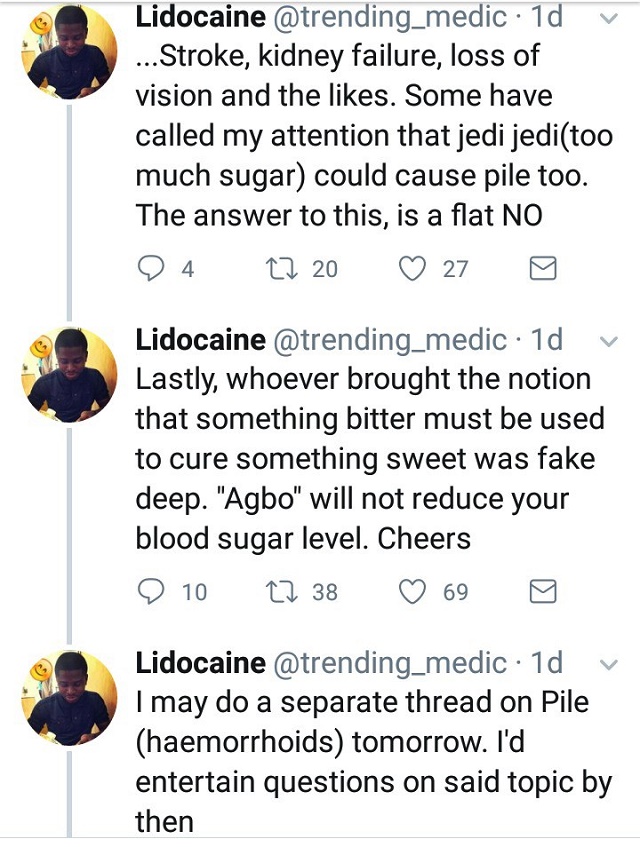Retweet the 'Agbo' blood sugar tweet
640x847 pixels.
point(276,592)
